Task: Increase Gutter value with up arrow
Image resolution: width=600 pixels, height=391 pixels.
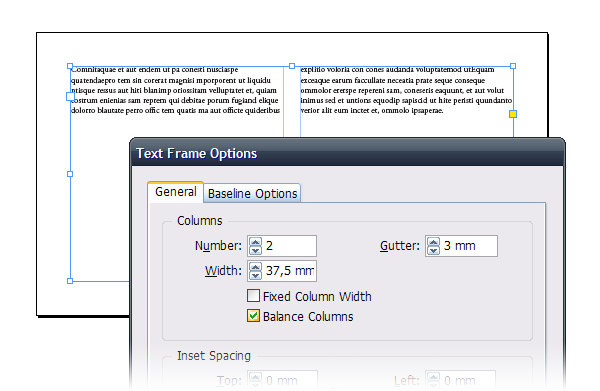Action: coord(433,242)
